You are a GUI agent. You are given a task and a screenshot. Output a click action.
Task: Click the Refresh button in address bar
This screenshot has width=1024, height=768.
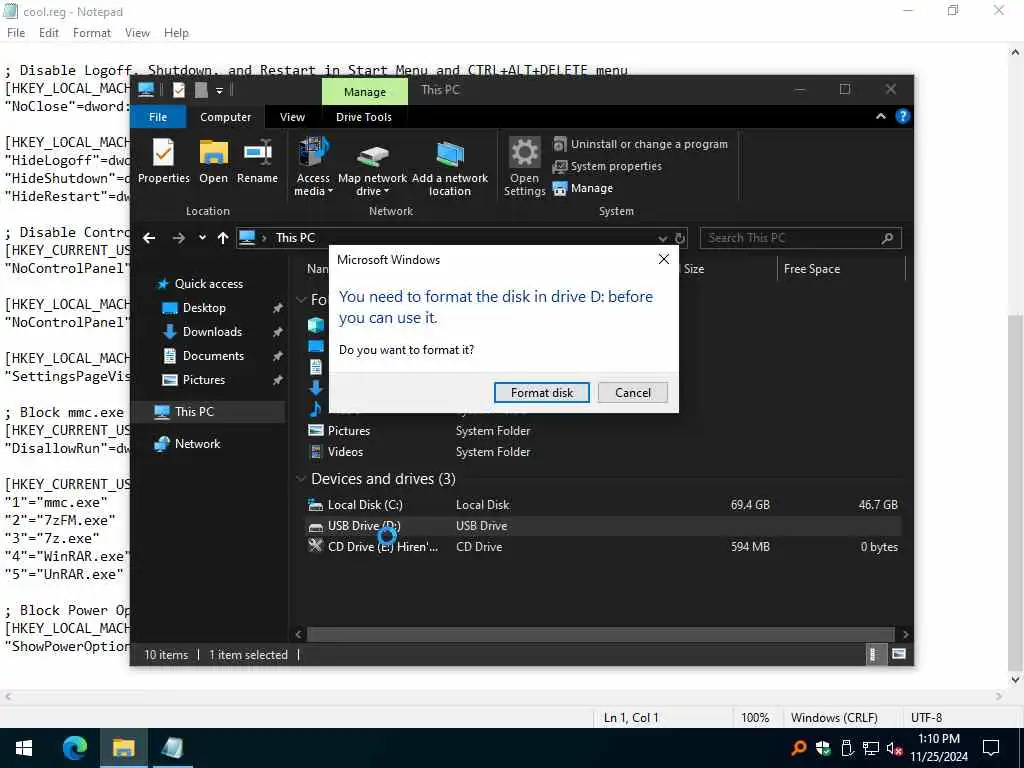pos(680,238)
